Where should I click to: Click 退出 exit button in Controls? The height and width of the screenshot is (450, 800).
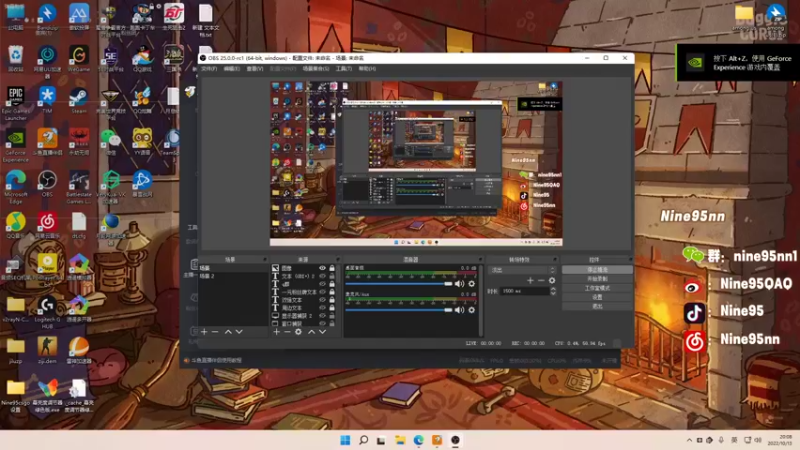[597, 306]
